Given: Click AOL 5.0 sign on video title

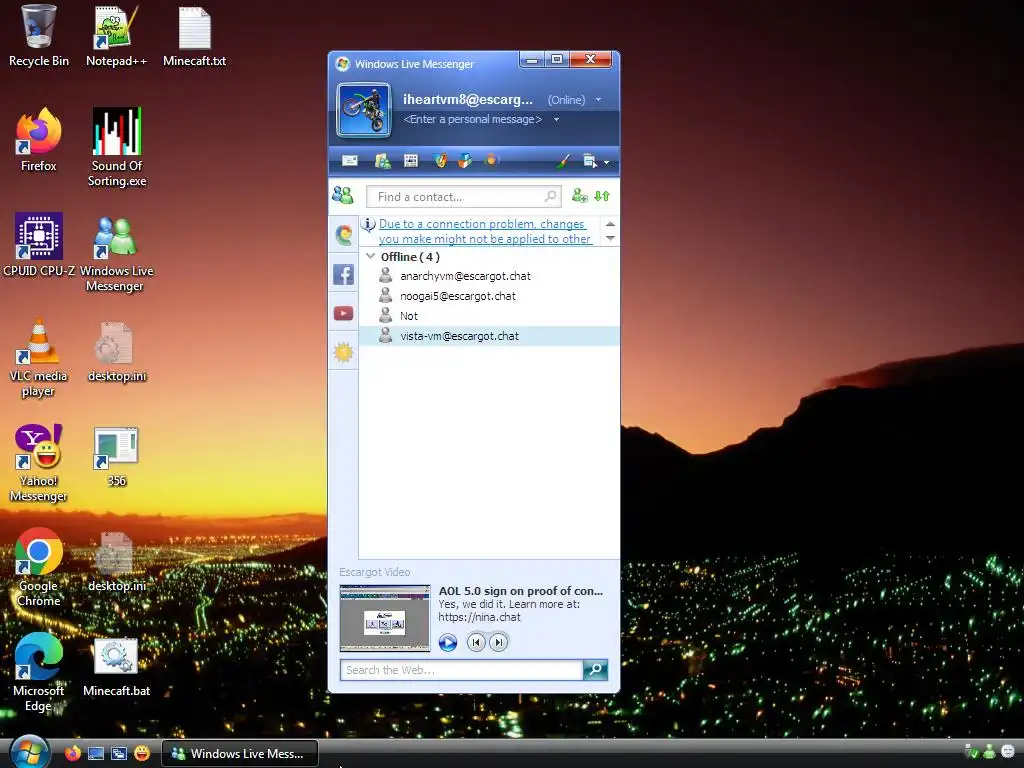Looking at the screenshot, I should (520, 591).
